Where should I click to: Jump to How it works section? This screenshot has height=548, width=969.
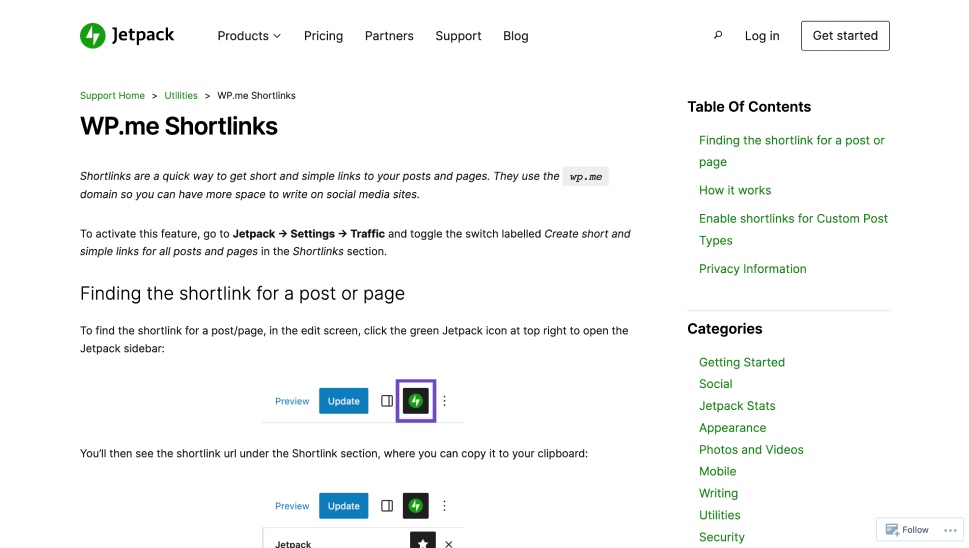735,190
